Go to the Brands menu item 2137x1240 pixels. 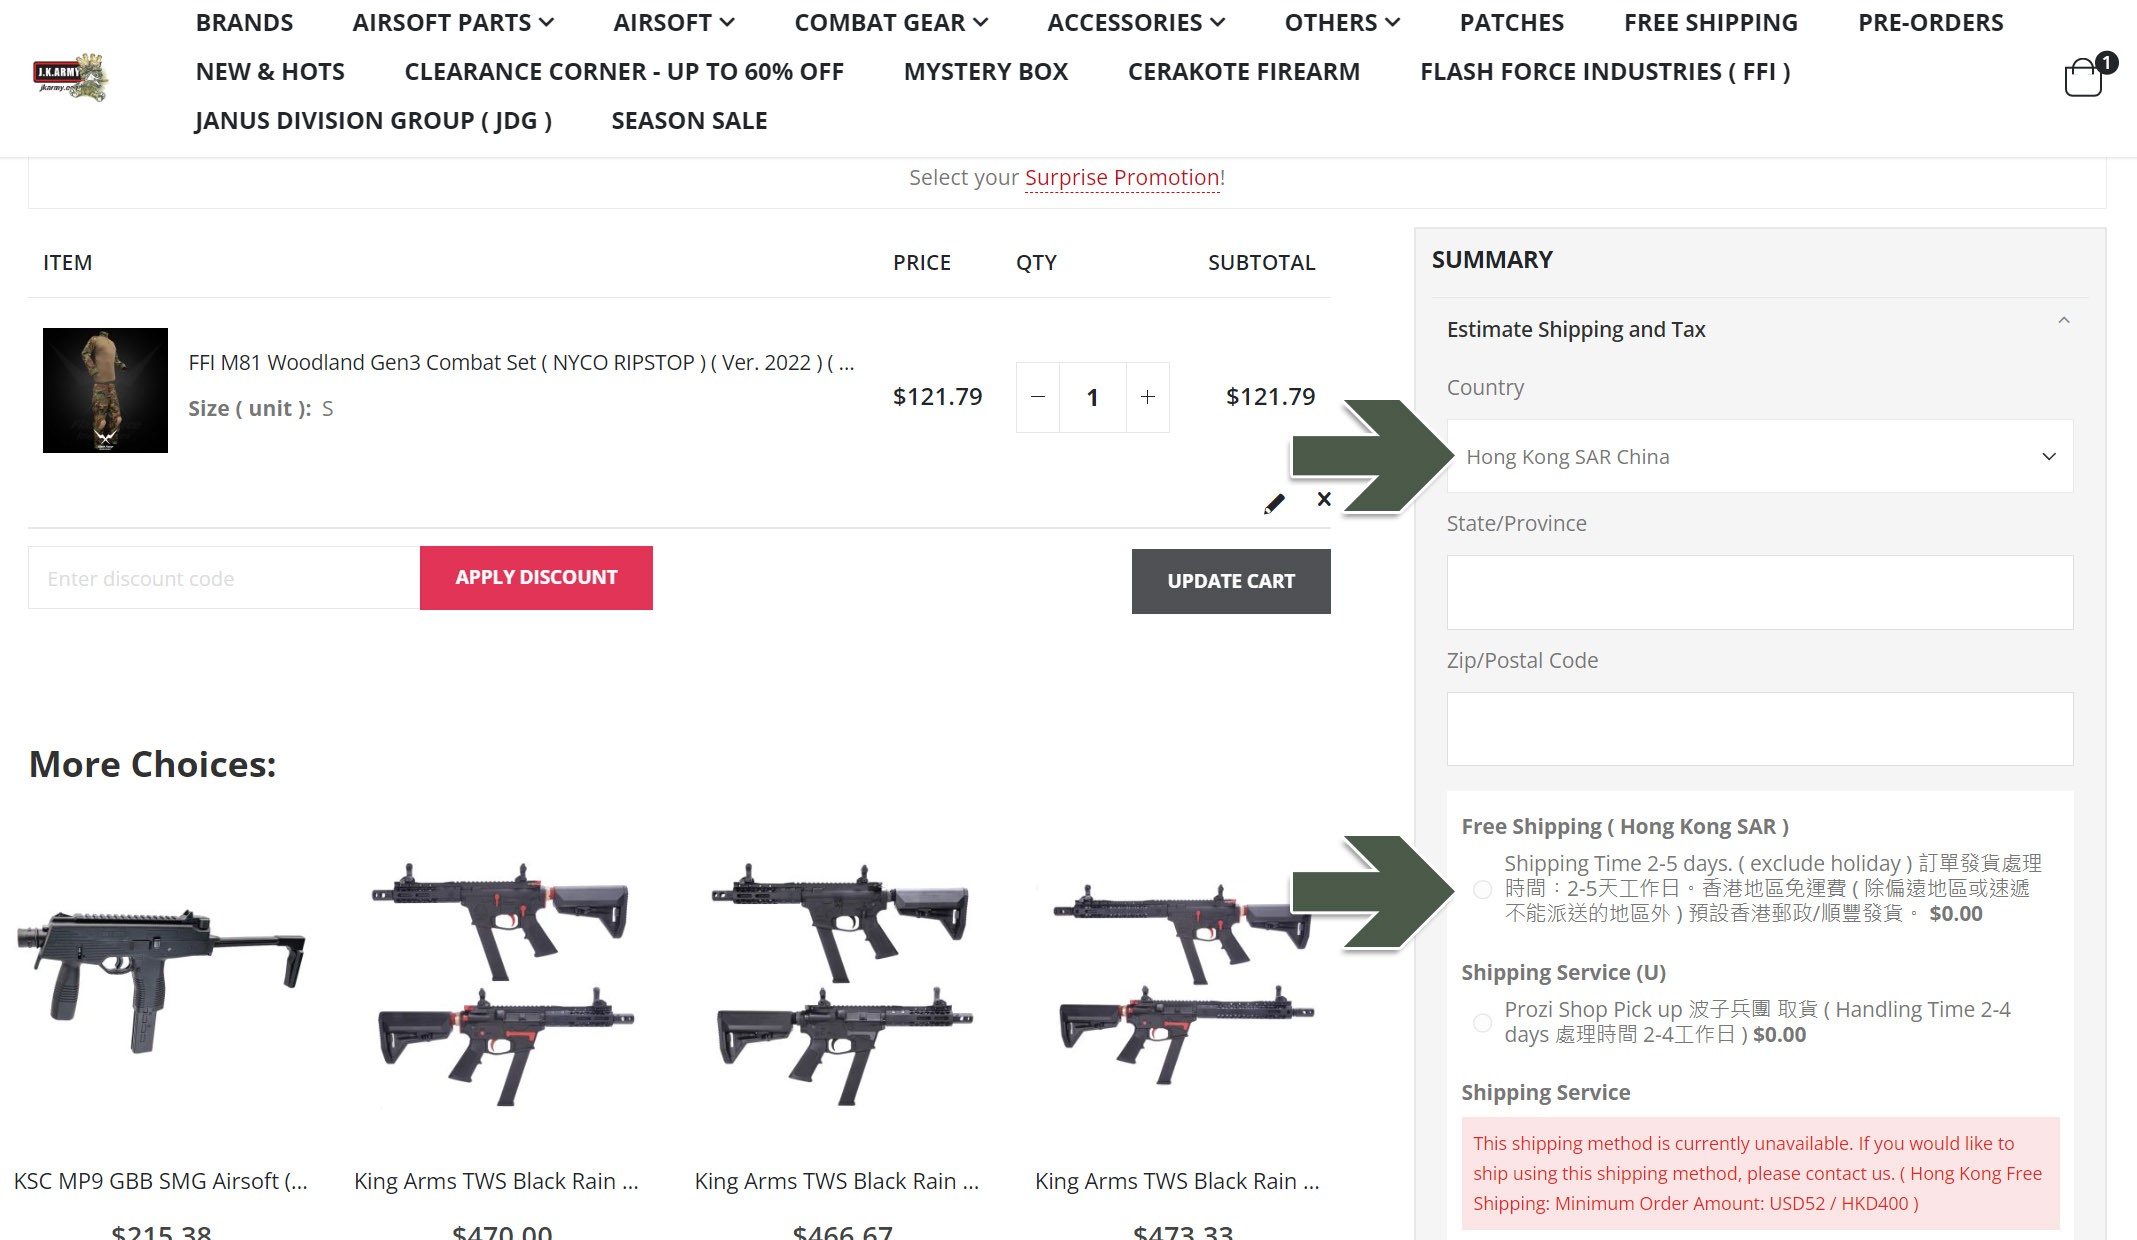[244, 23]
